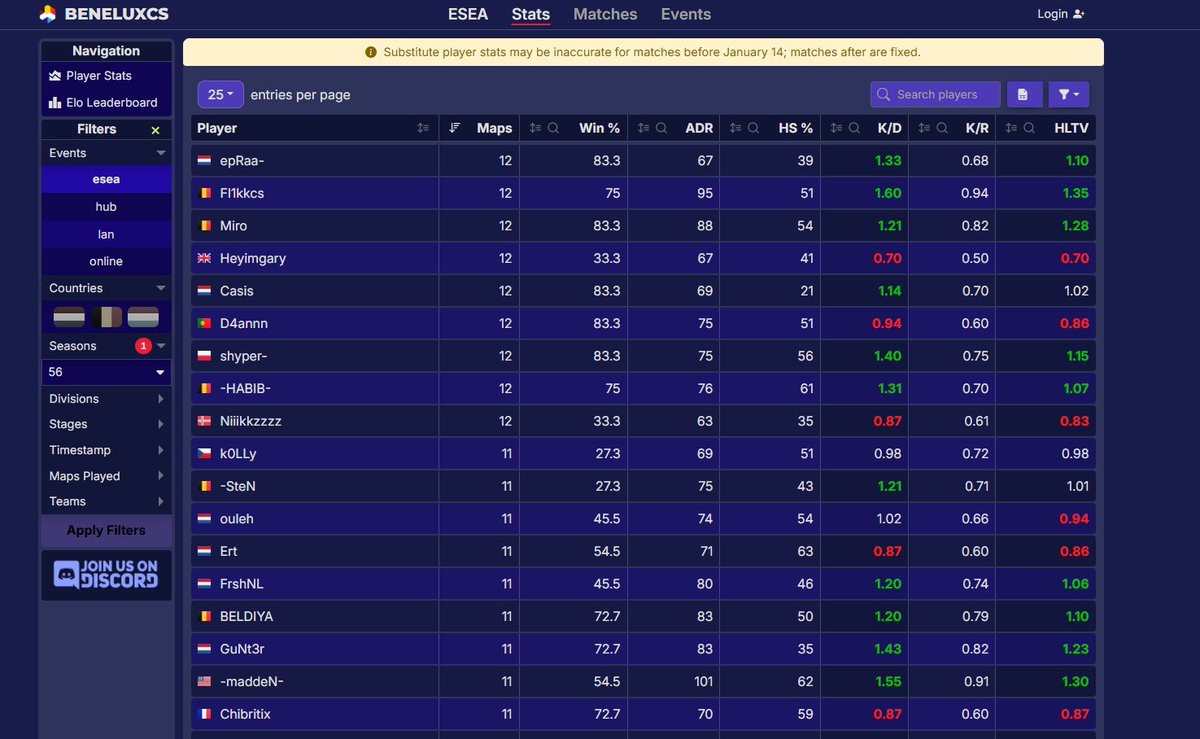
Task: Click the red Seasons badge showing 1
Action: (x=143, y=346)
